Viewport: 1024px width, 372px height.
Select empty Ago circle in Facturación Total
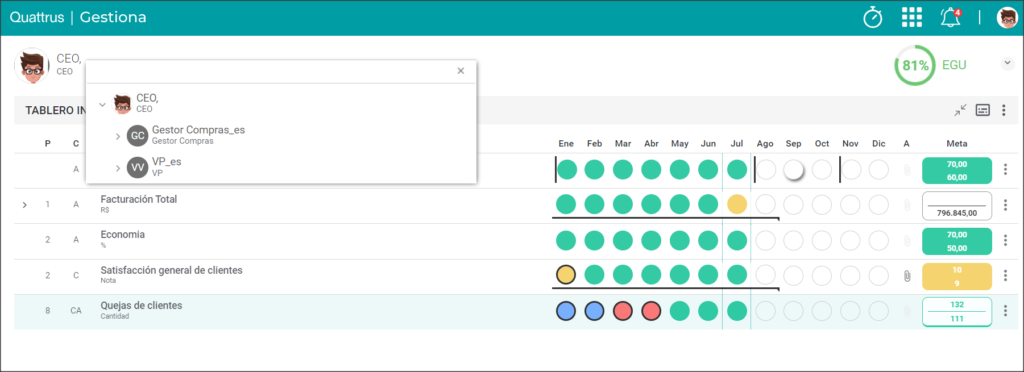[x=765, y=204]
